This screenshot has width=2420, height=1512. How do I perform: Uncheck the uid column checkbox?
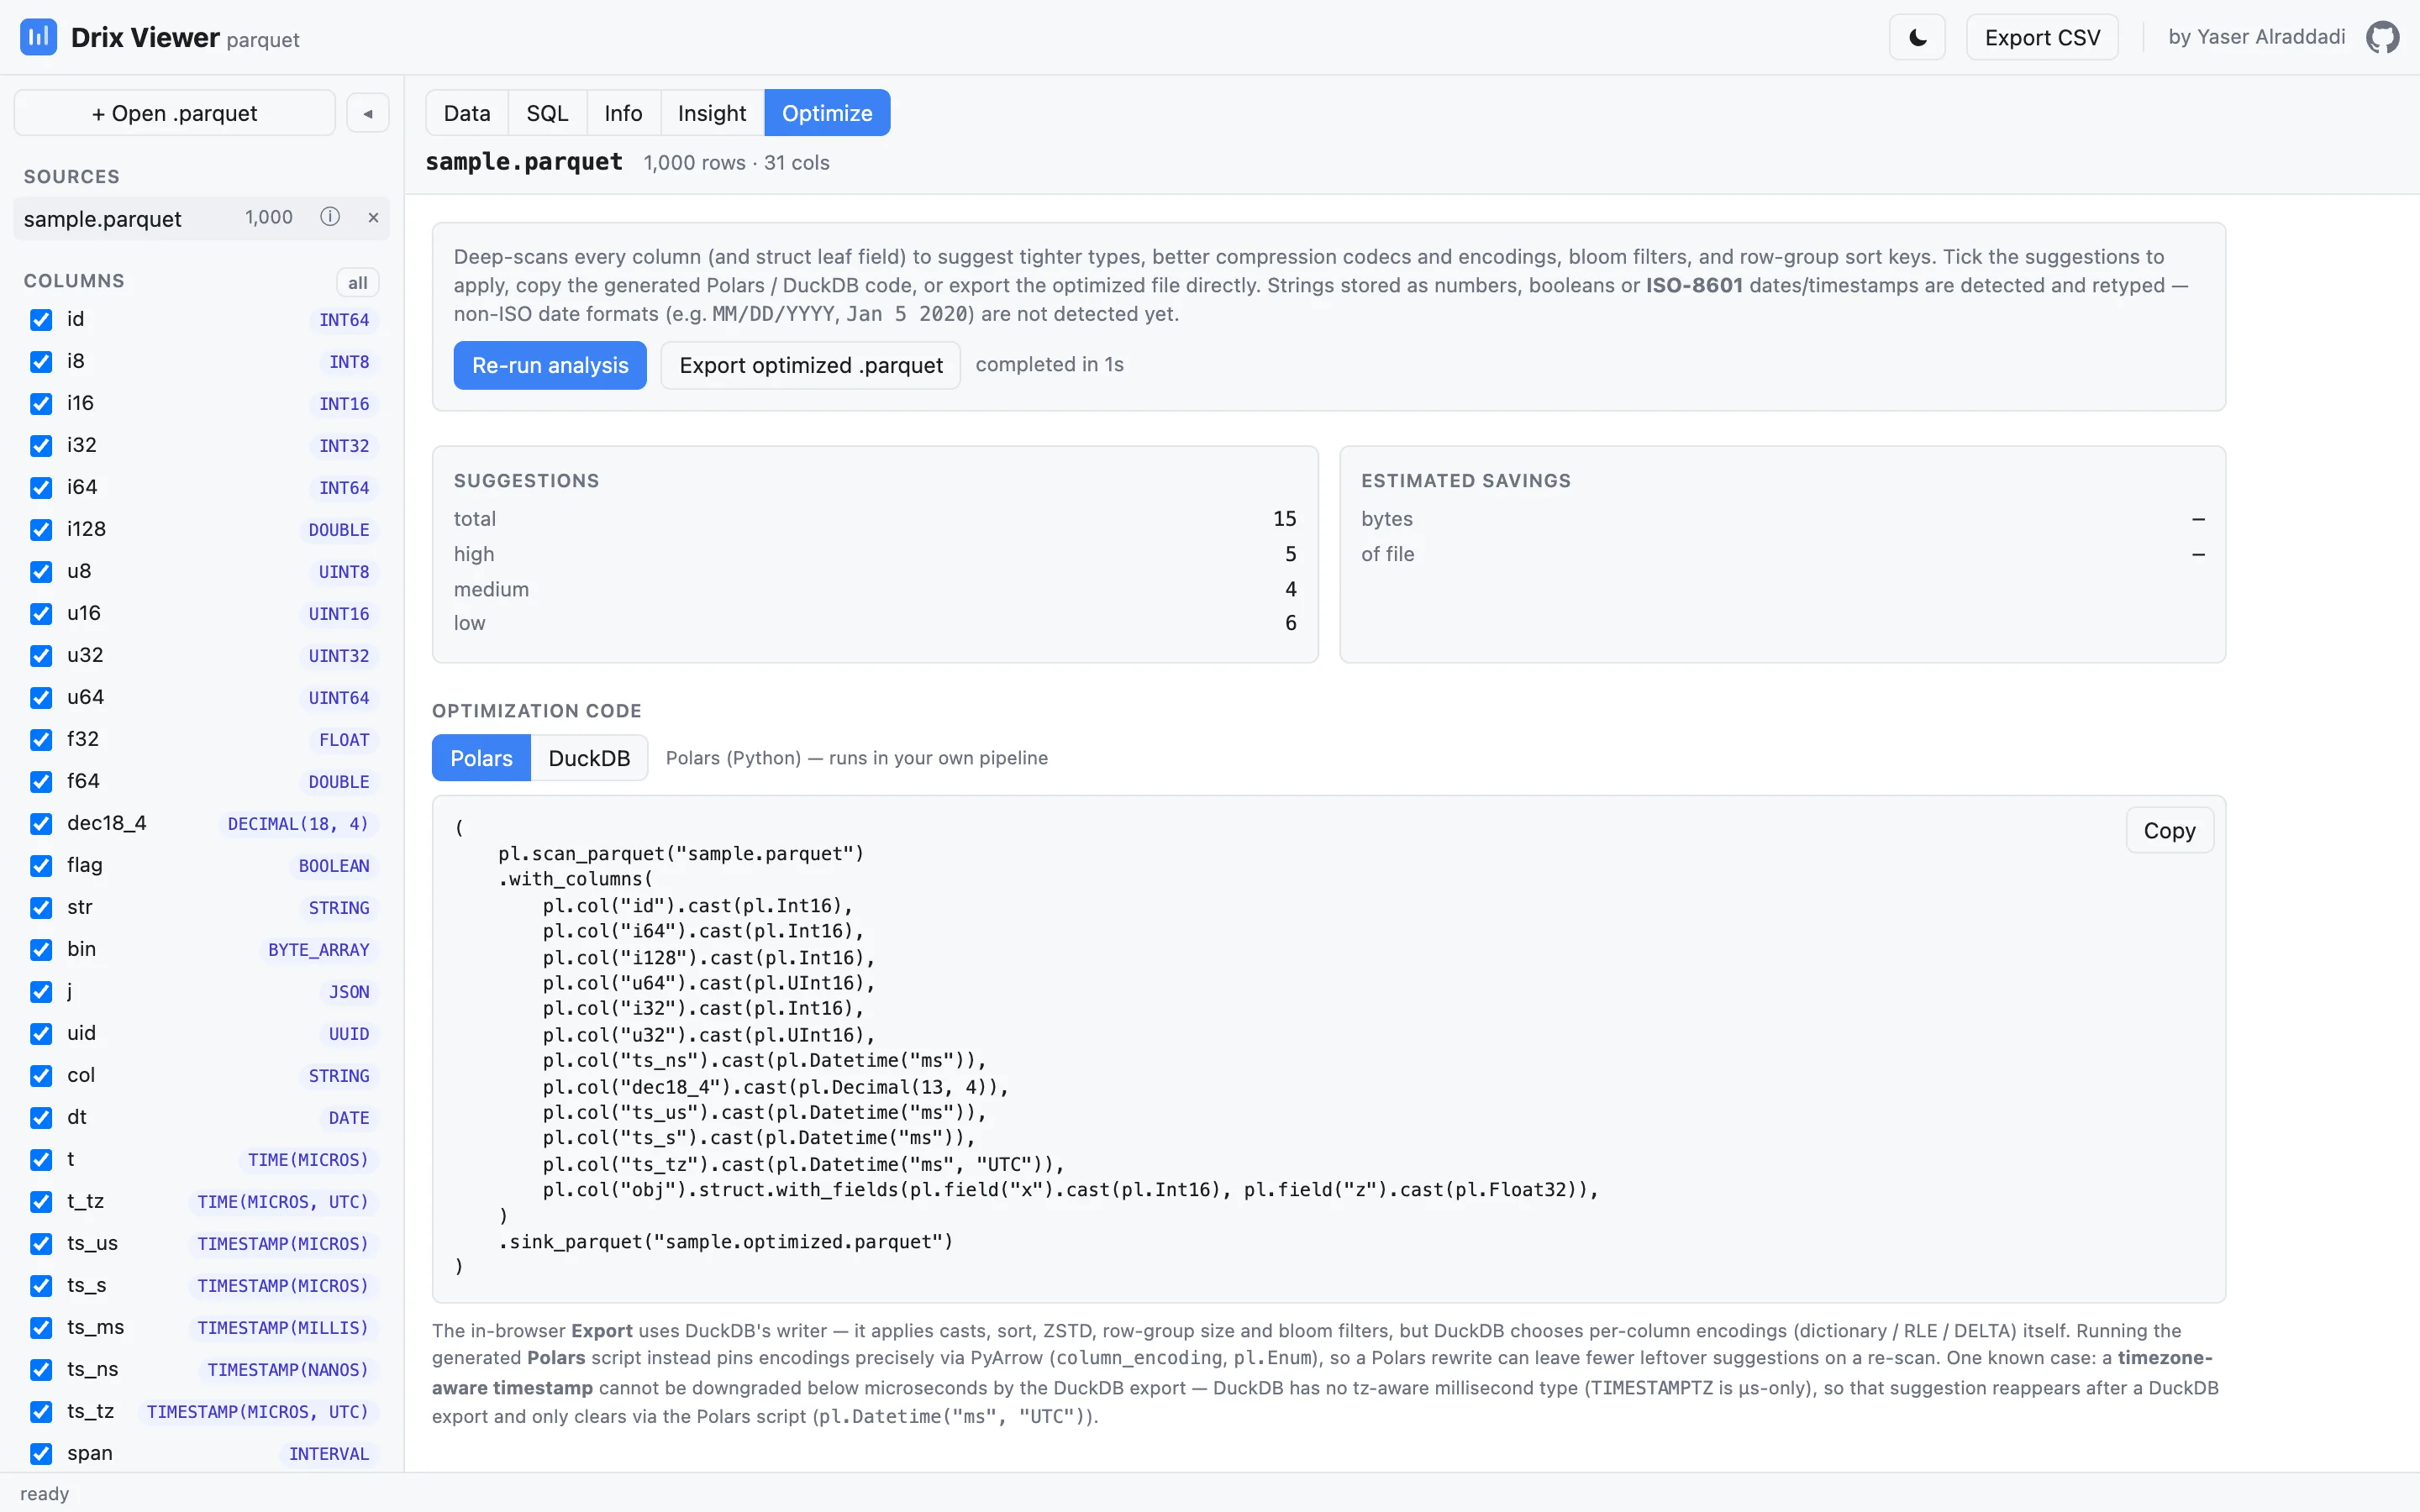41,1034
